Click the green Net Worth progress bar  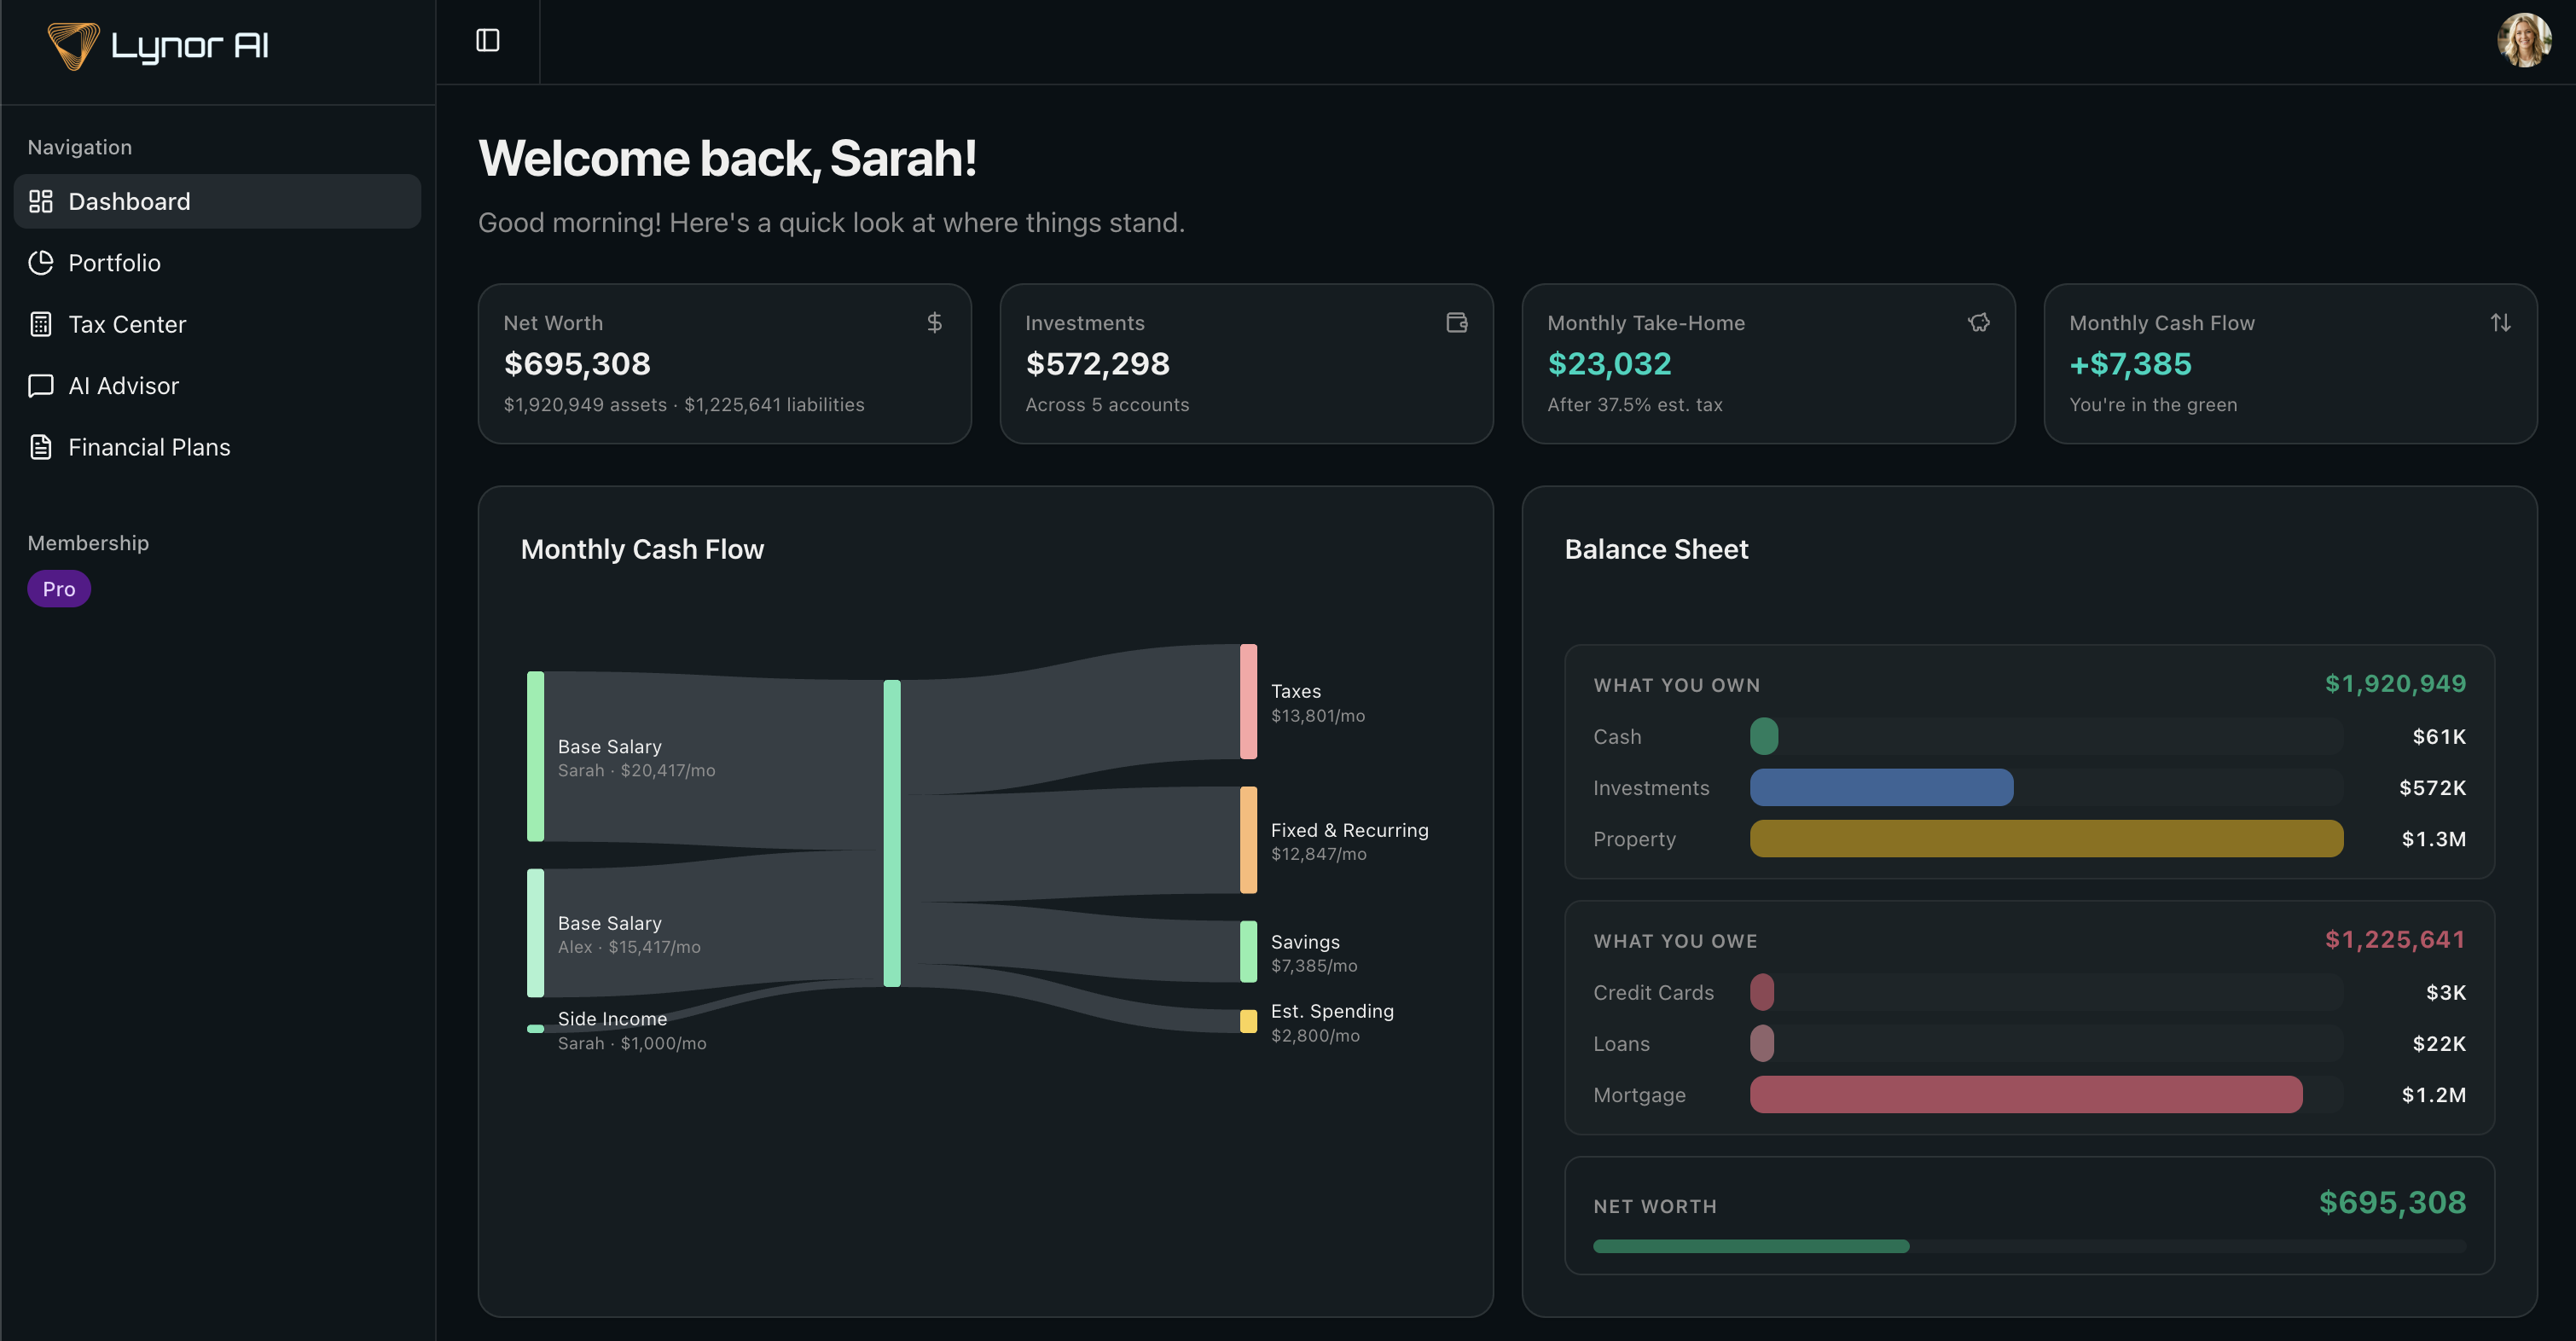(1750, 1245)
